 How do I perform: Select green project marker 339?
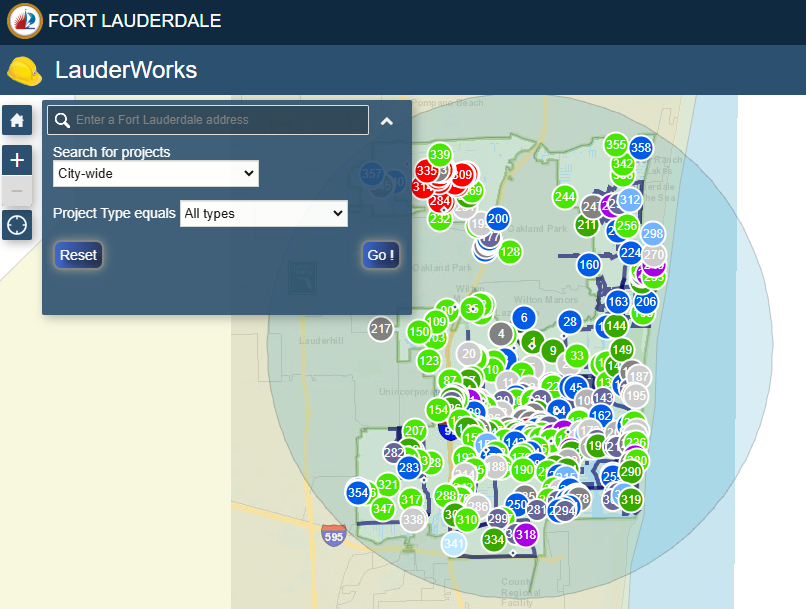pyautogui.click(x=440, y=154)
